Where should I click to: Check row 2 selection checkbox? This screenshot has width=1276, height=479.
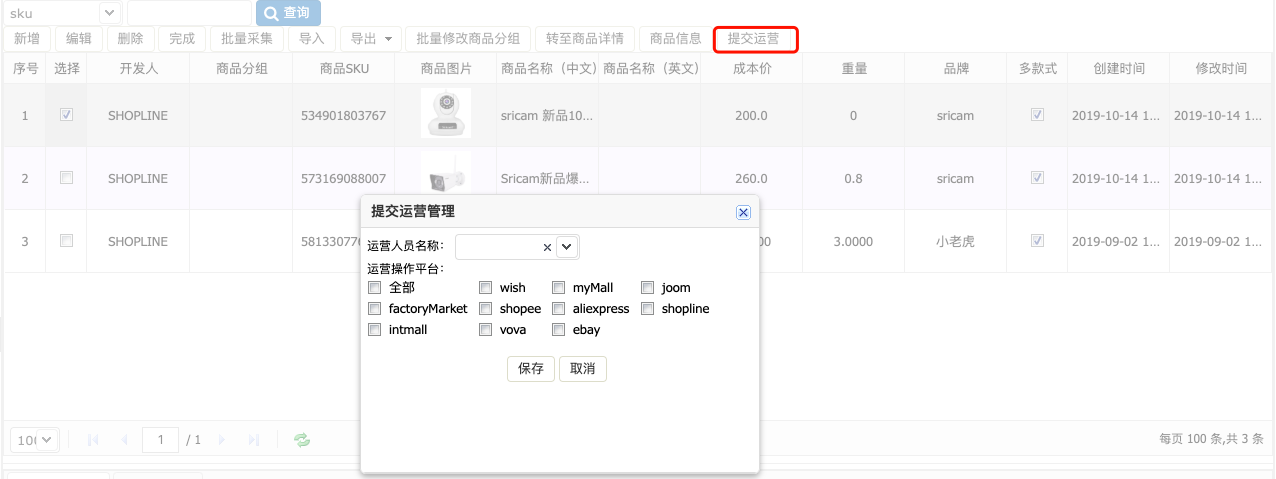pyautogui.click(x=67, y=178)
